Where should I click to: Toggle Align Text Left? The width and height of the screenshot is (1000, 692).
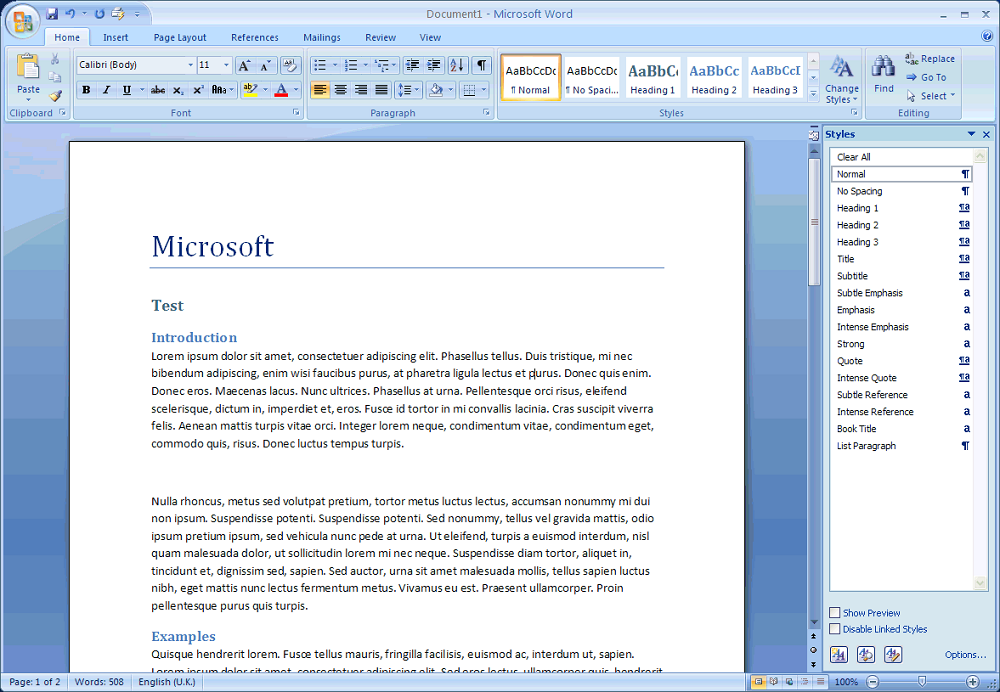320,90
